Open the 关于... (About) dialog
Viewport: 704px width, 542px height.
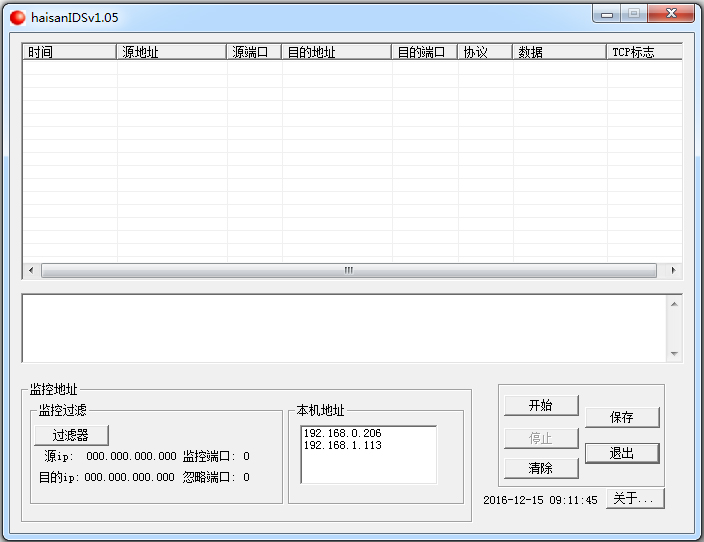point(634,498)
